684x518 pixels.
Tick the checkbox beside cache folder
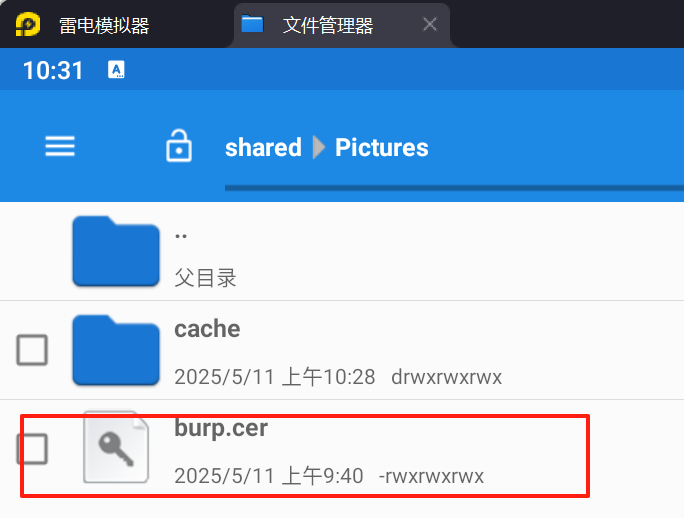[32, 350]
